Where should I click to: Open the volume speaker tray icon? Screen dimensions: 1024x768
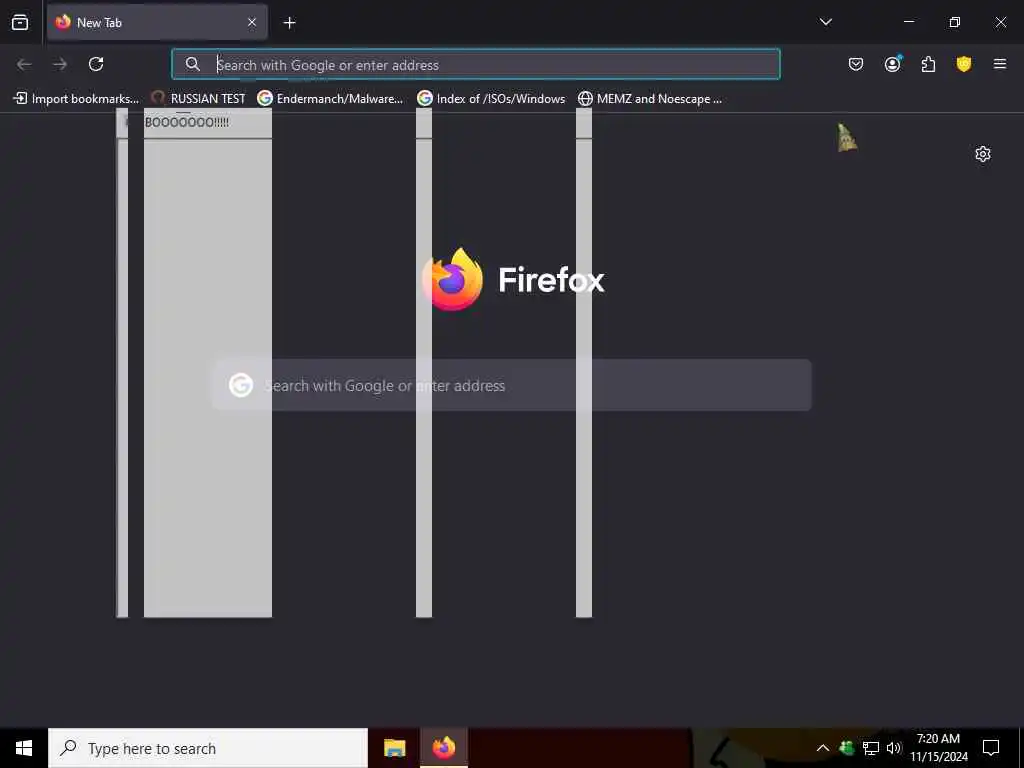click(894, 748)
